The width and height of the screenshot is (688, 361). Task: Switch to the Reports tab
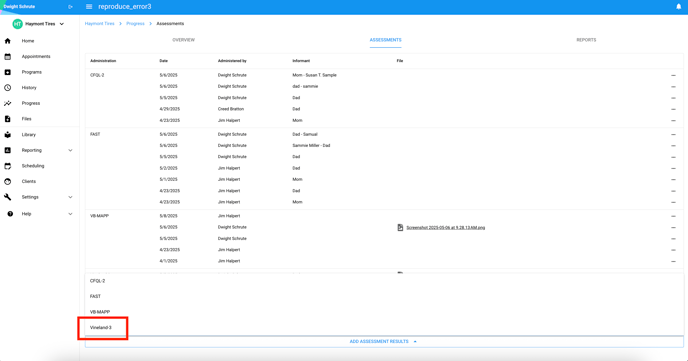coord(586,40)
